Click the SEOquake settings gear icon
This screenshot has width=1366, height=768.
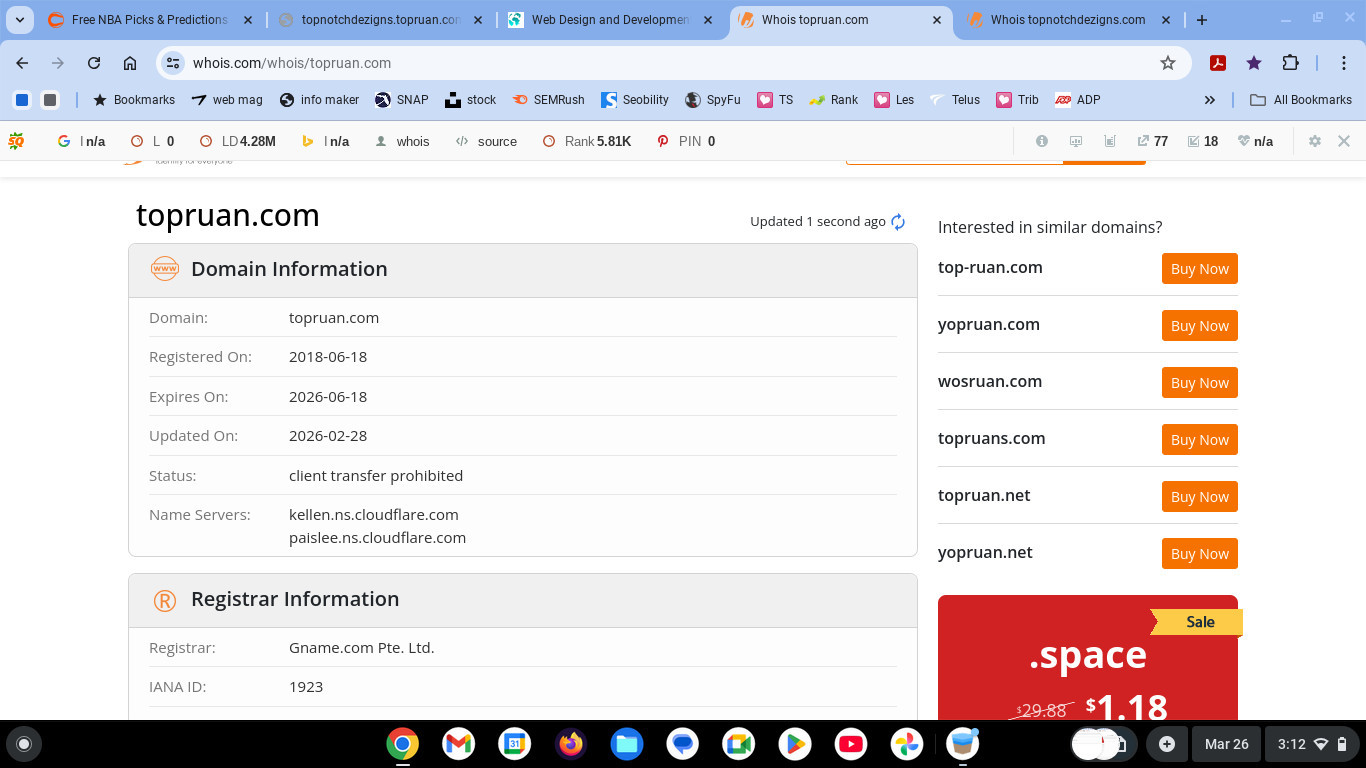pyautogui.click(x=1315, y=141)
